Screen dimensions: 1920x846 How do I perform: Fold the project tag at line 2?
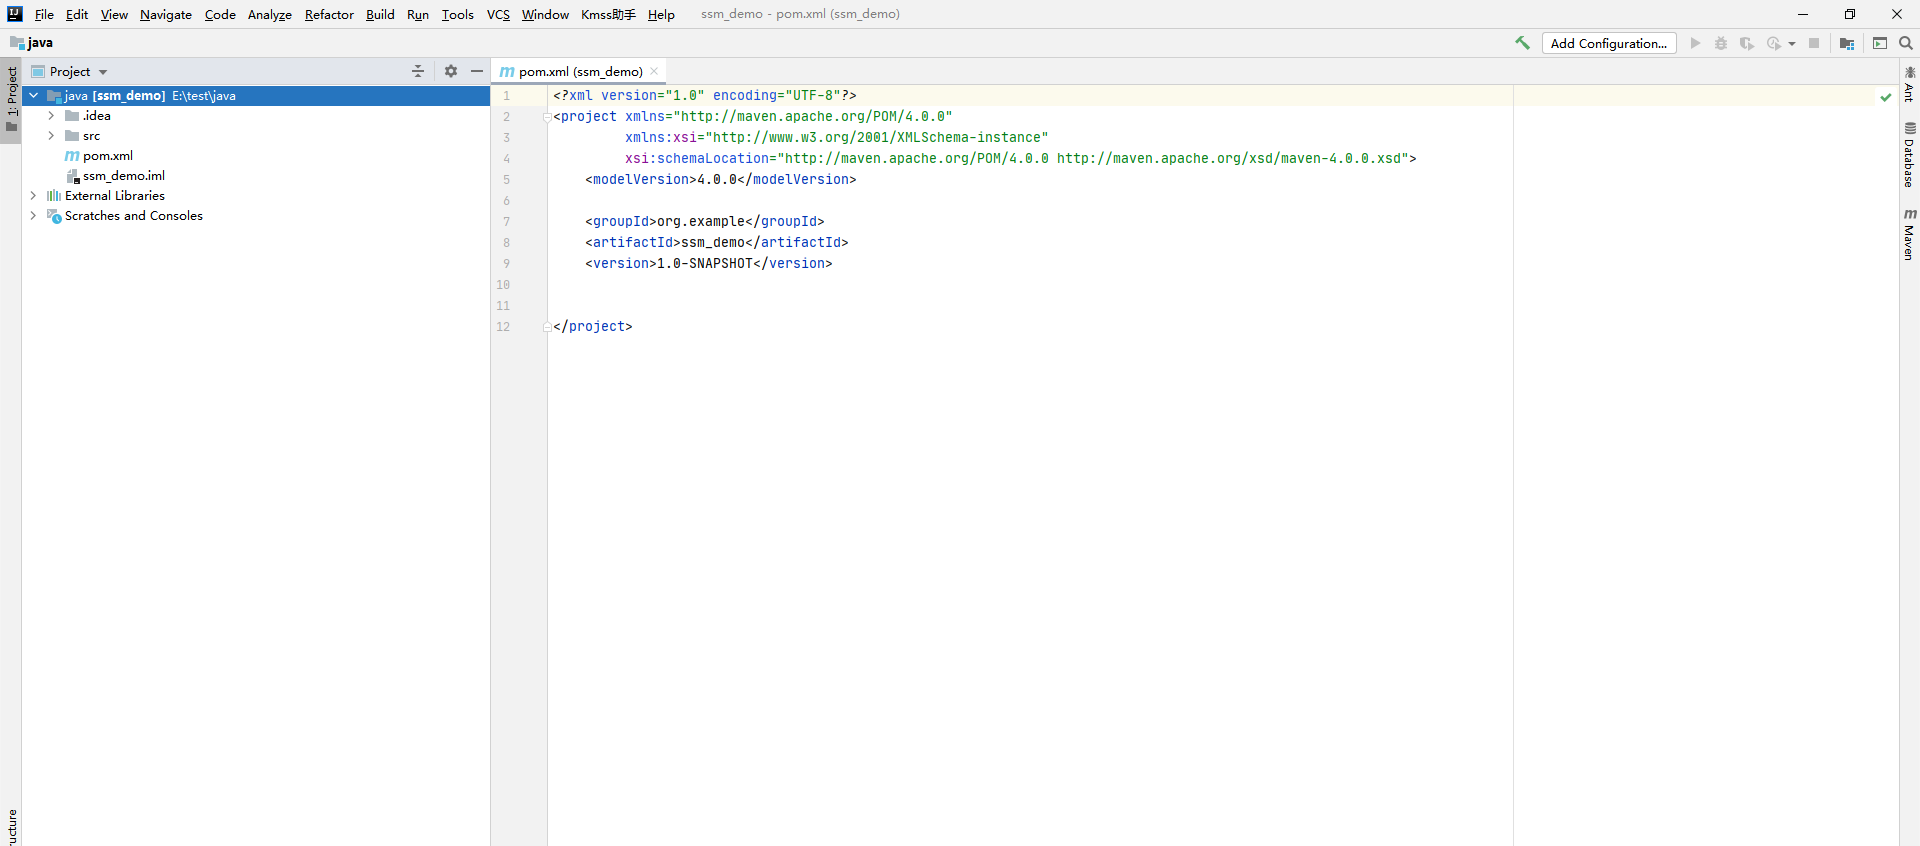tap(547, 117)
